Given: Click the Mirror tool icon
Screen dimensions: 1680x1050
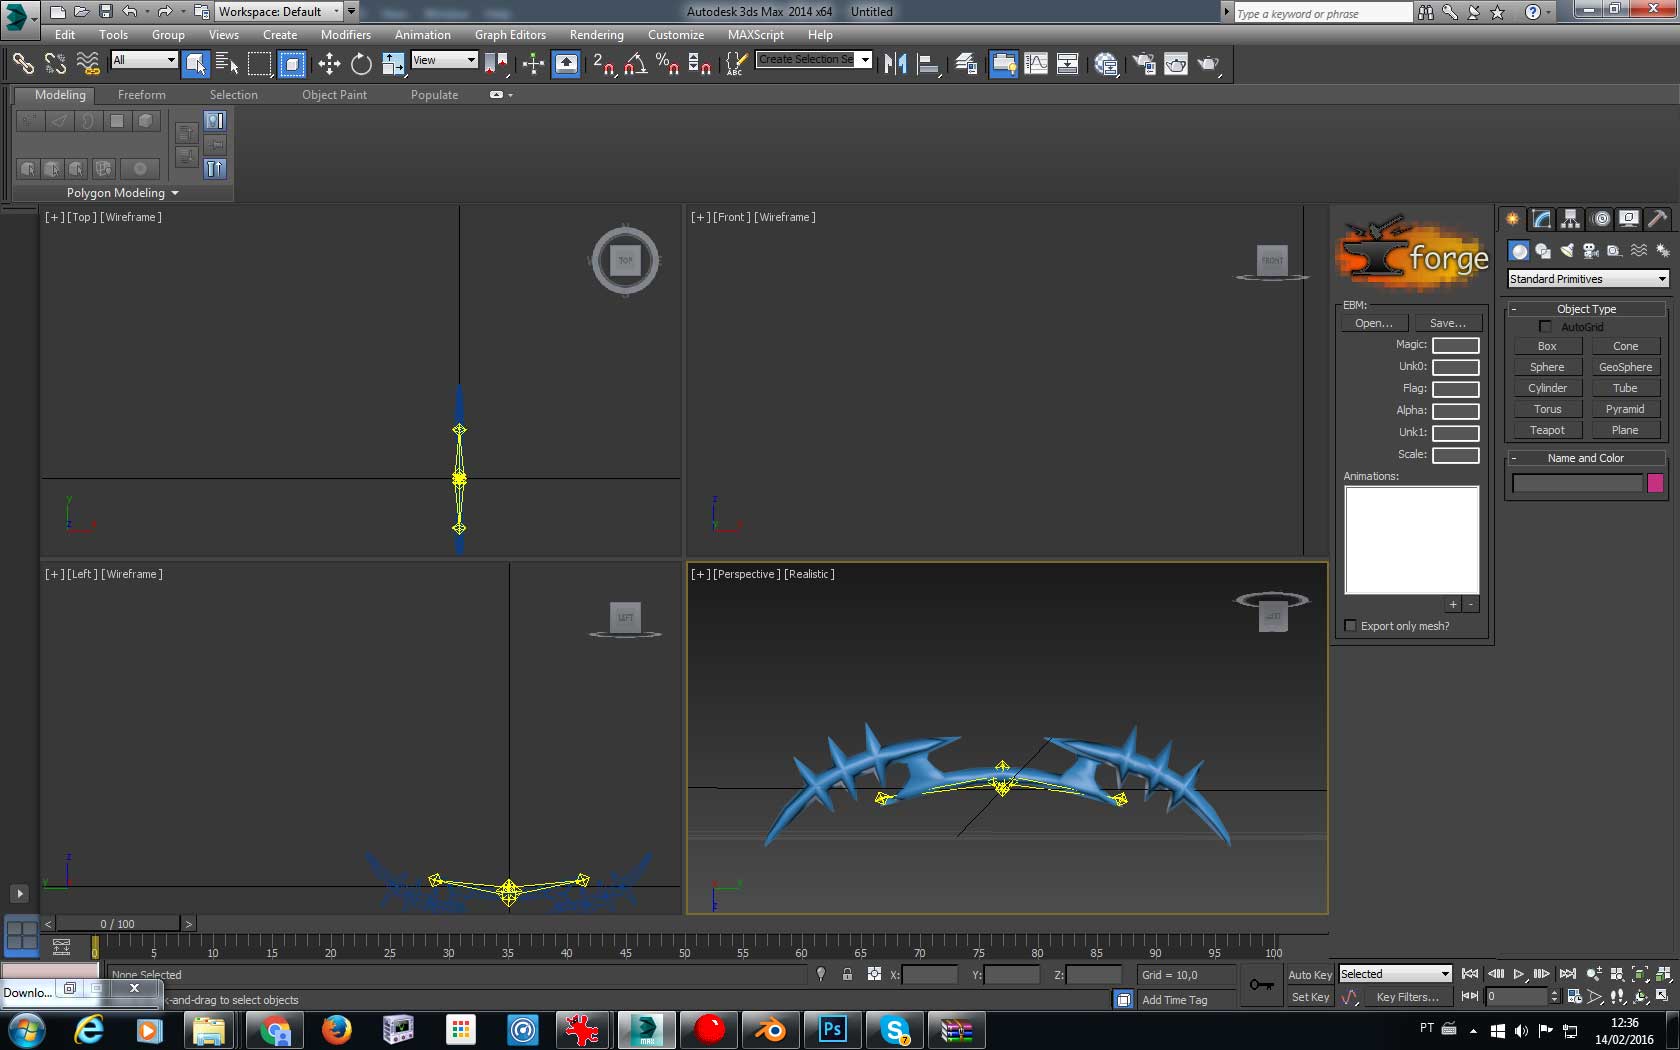Looking at the screenshot, I should 895,64.
